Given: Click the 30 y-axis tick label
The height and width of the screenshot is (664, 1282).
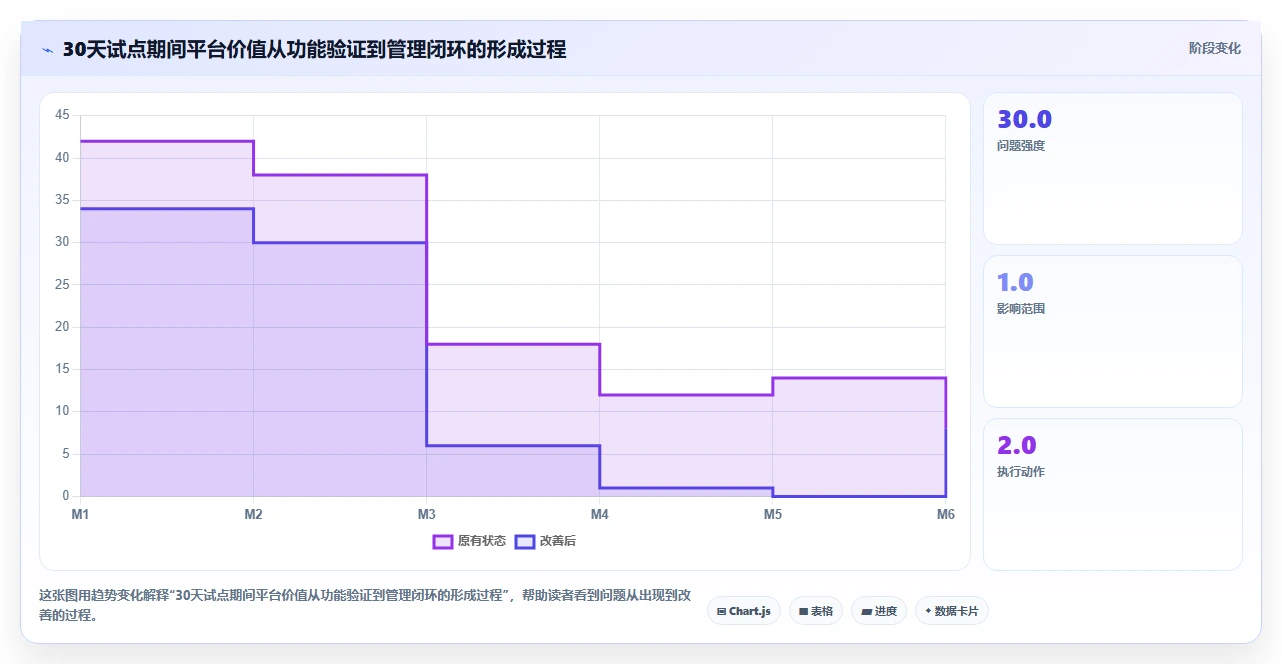Looking at the screenshot, I should 62,242.
